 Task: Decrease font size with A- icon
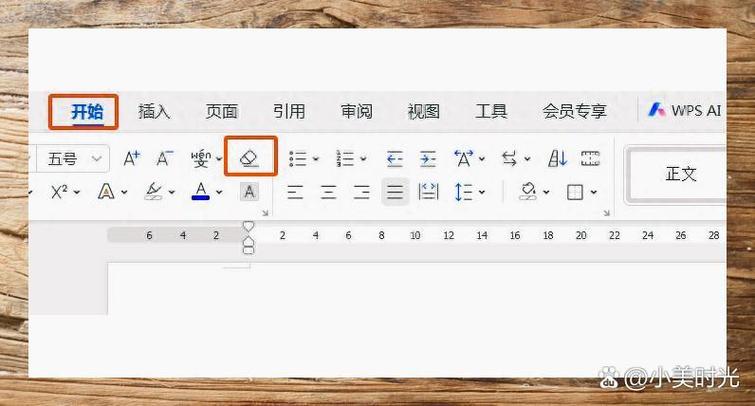(165, 159)
